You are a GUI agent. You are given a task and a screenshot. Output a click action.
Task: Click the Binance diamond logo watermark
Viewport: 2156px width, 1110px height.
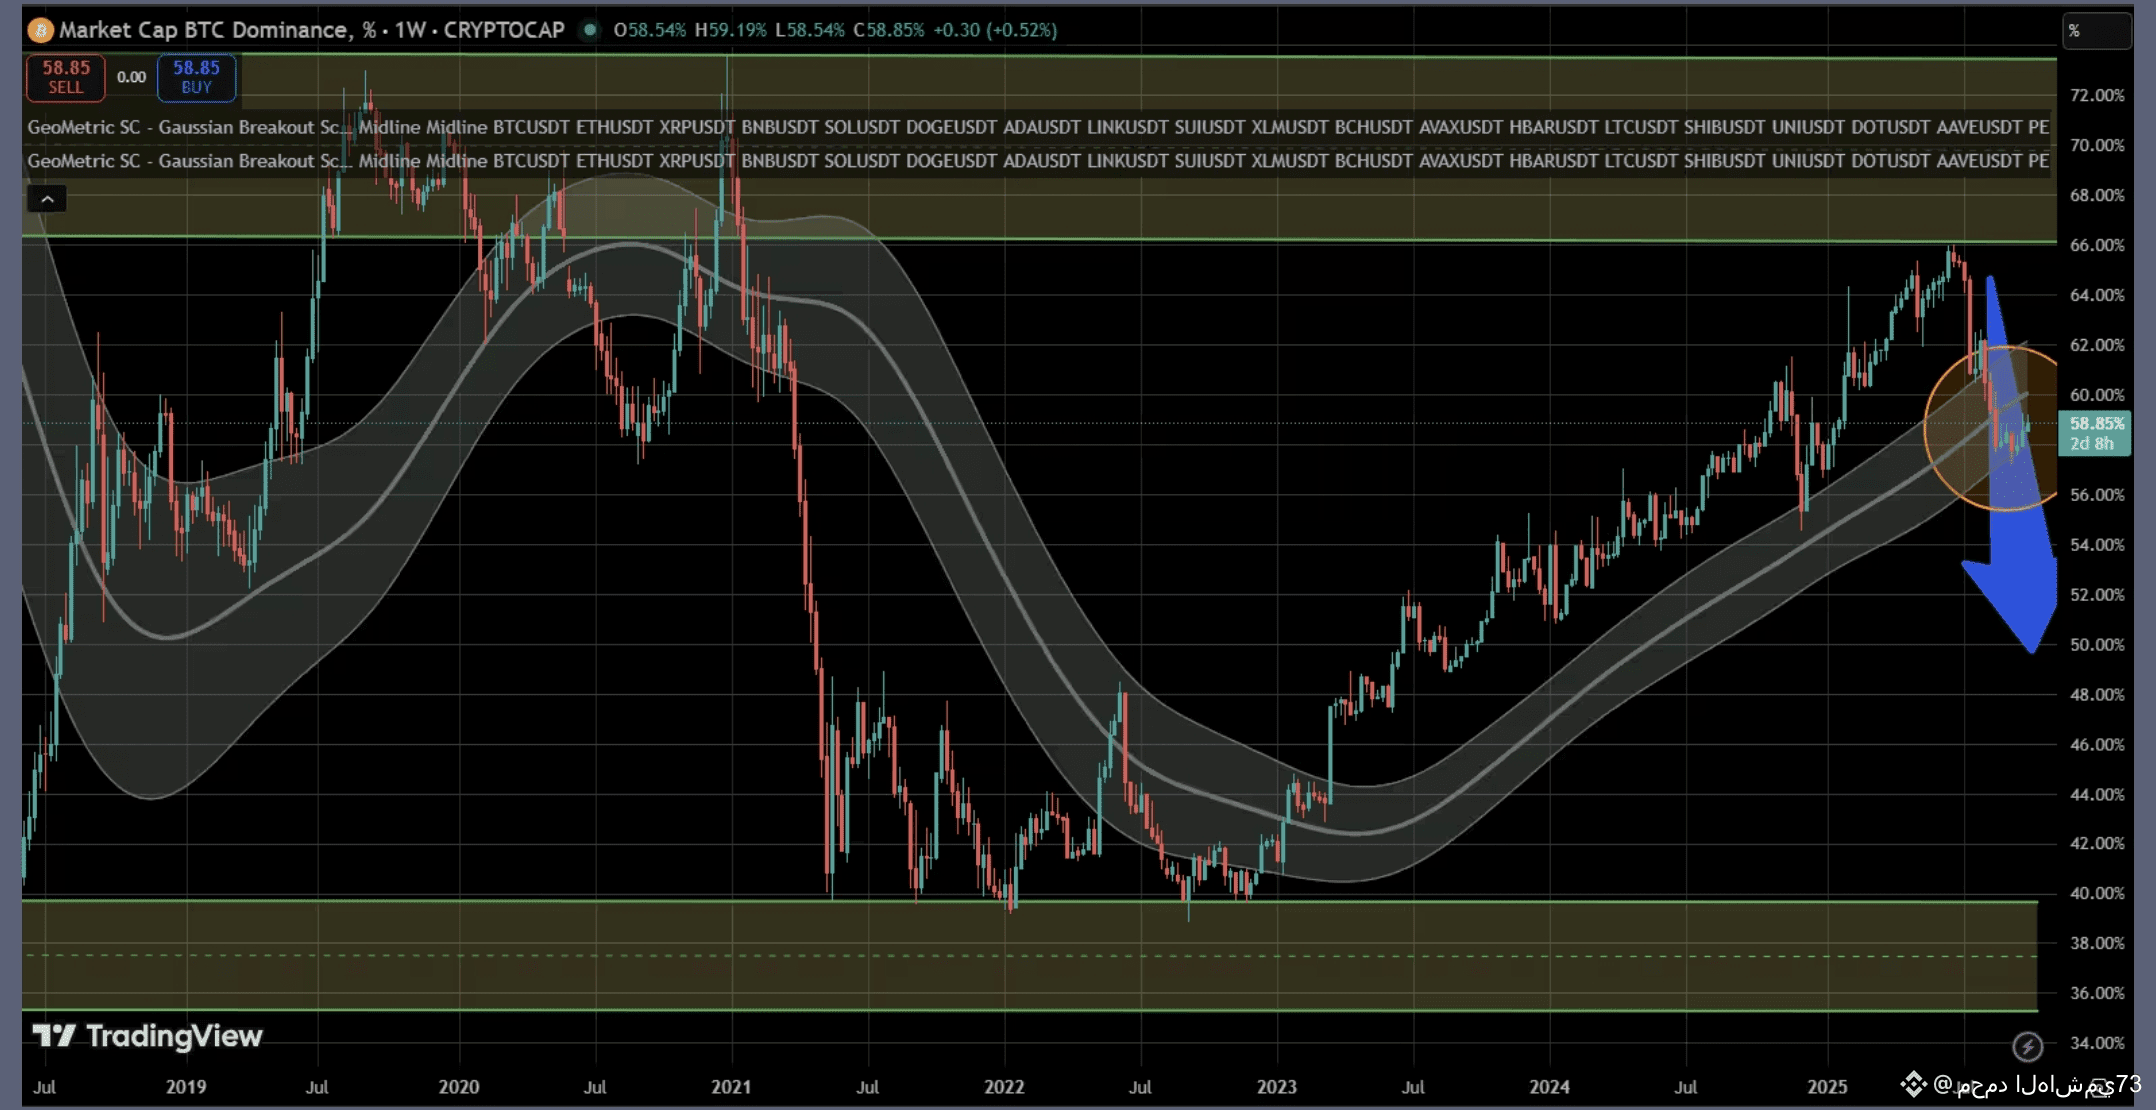1913,1084
